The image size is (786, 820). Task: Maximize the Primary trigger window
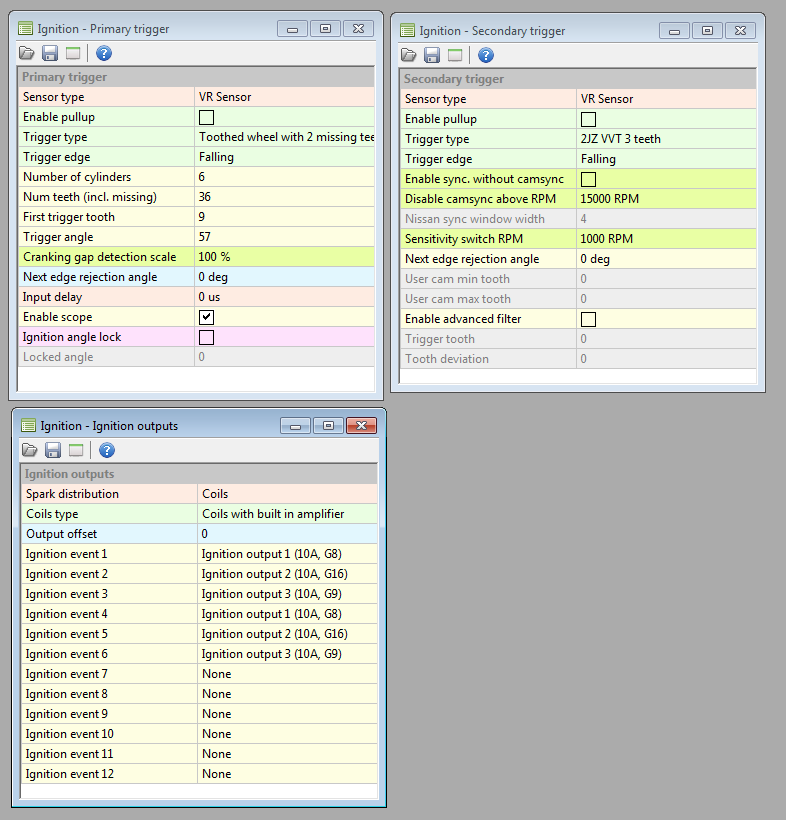325,29
